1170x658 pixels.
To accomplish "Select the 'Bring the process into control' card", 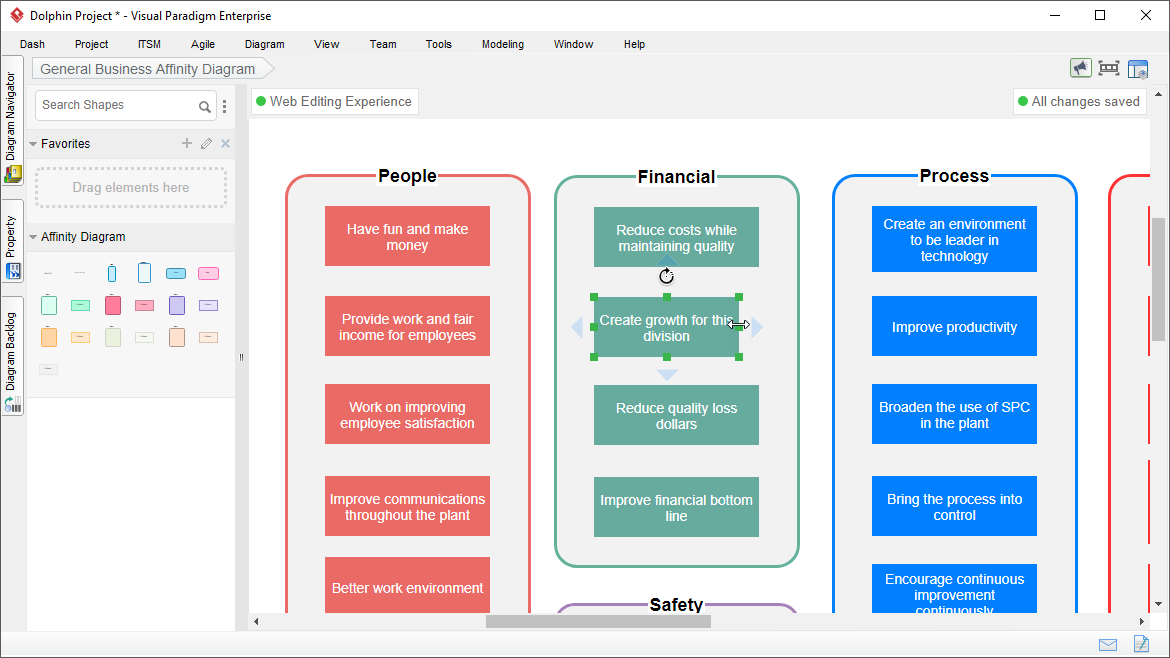I will 954,507.
